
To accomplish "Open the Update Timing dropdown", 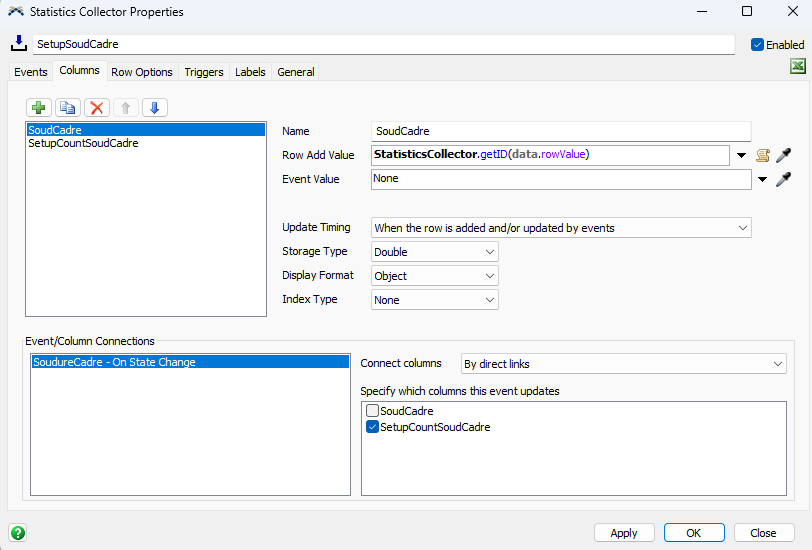I will coord(561,228).
